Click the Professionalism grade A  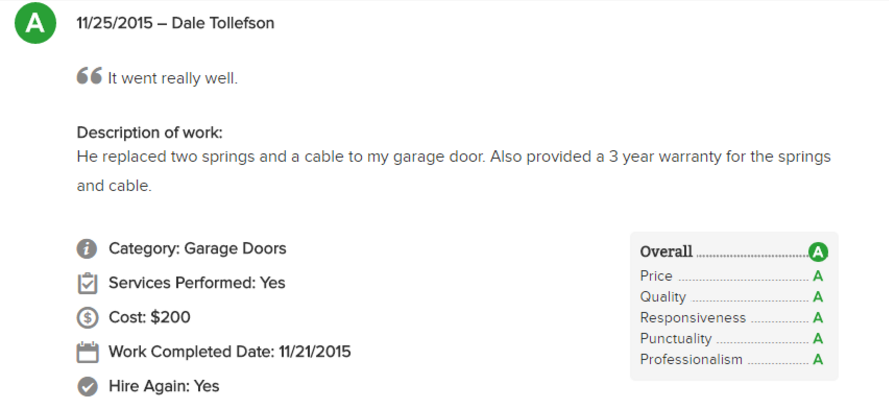coord(818,360)
